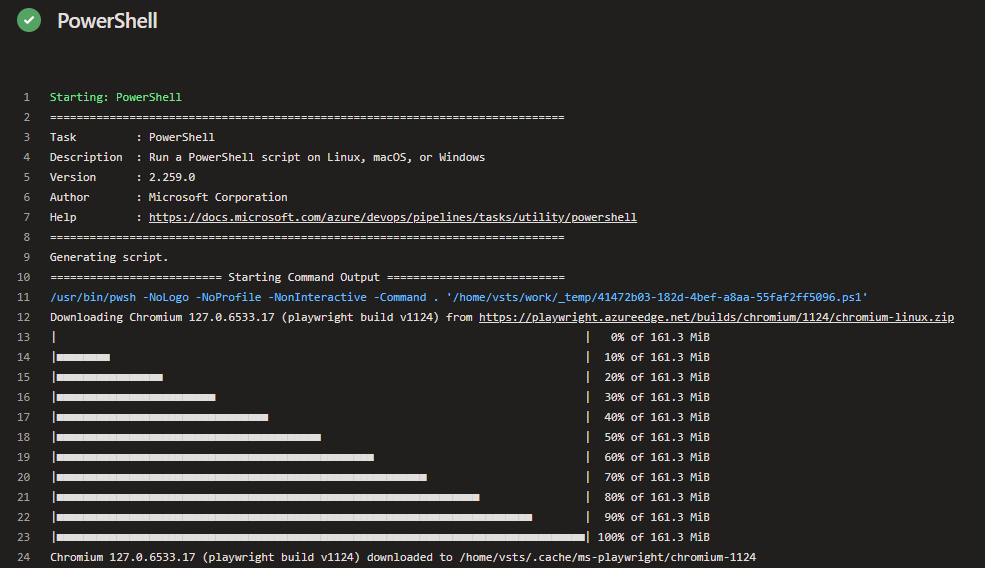Click the green success checkmark icon
Image resolution: width=985 pixels, height=568 pixels.
point(29,20)
